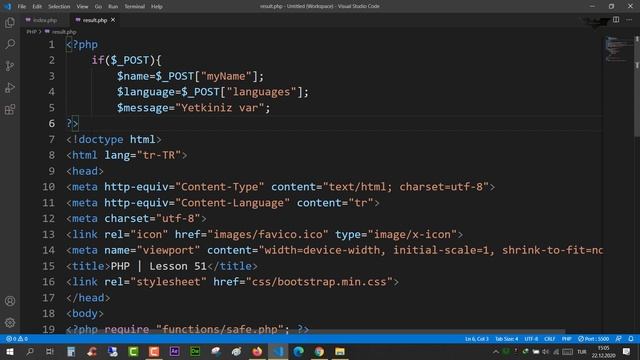Screen dimensions: 640x360
Task: Click the errors and warnings status indicator
Action: click(17, 339)
